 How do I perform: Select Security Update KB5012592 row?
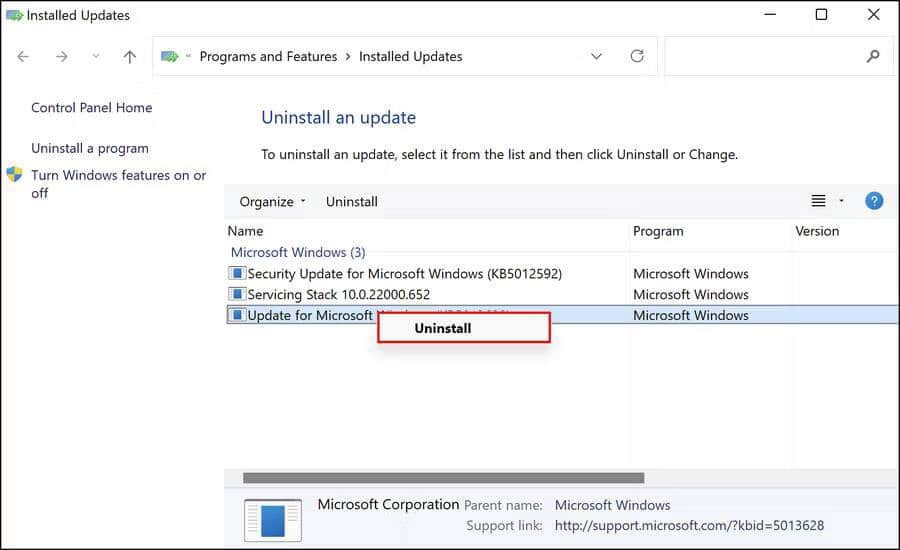[x=562, y=273]
